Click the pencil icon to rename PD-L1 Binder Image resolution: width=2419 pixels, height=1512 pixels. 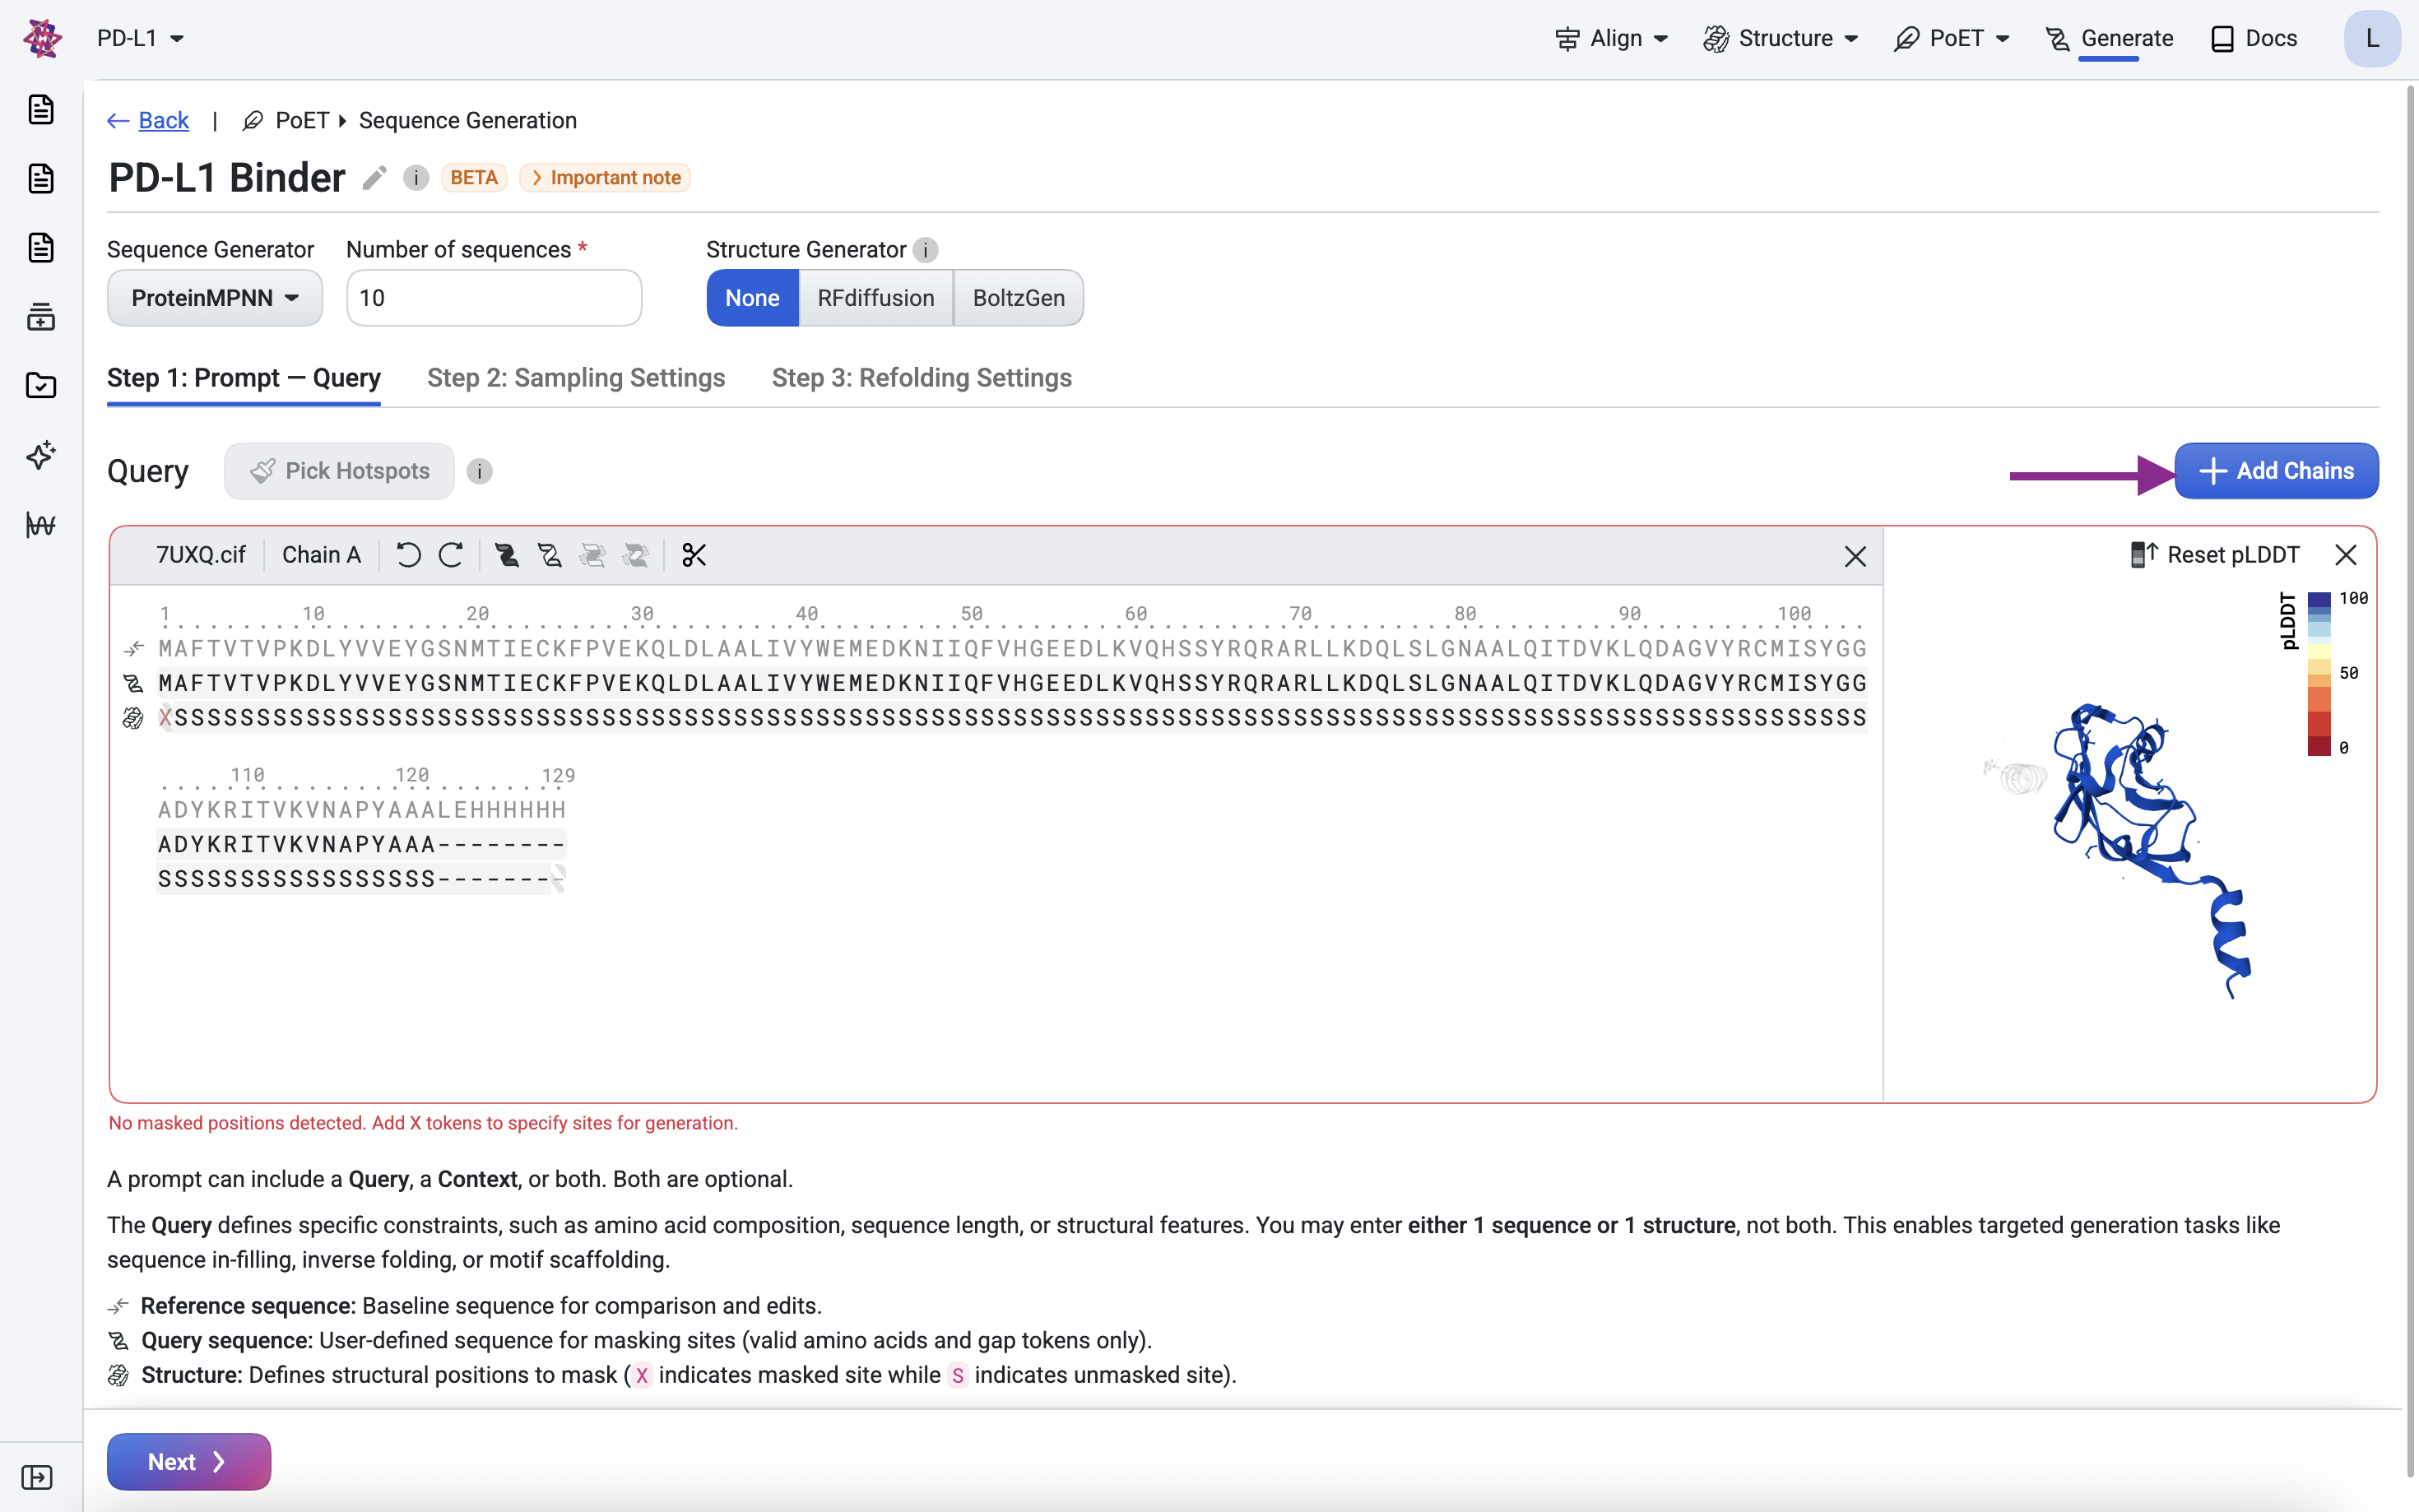[374, 178]
